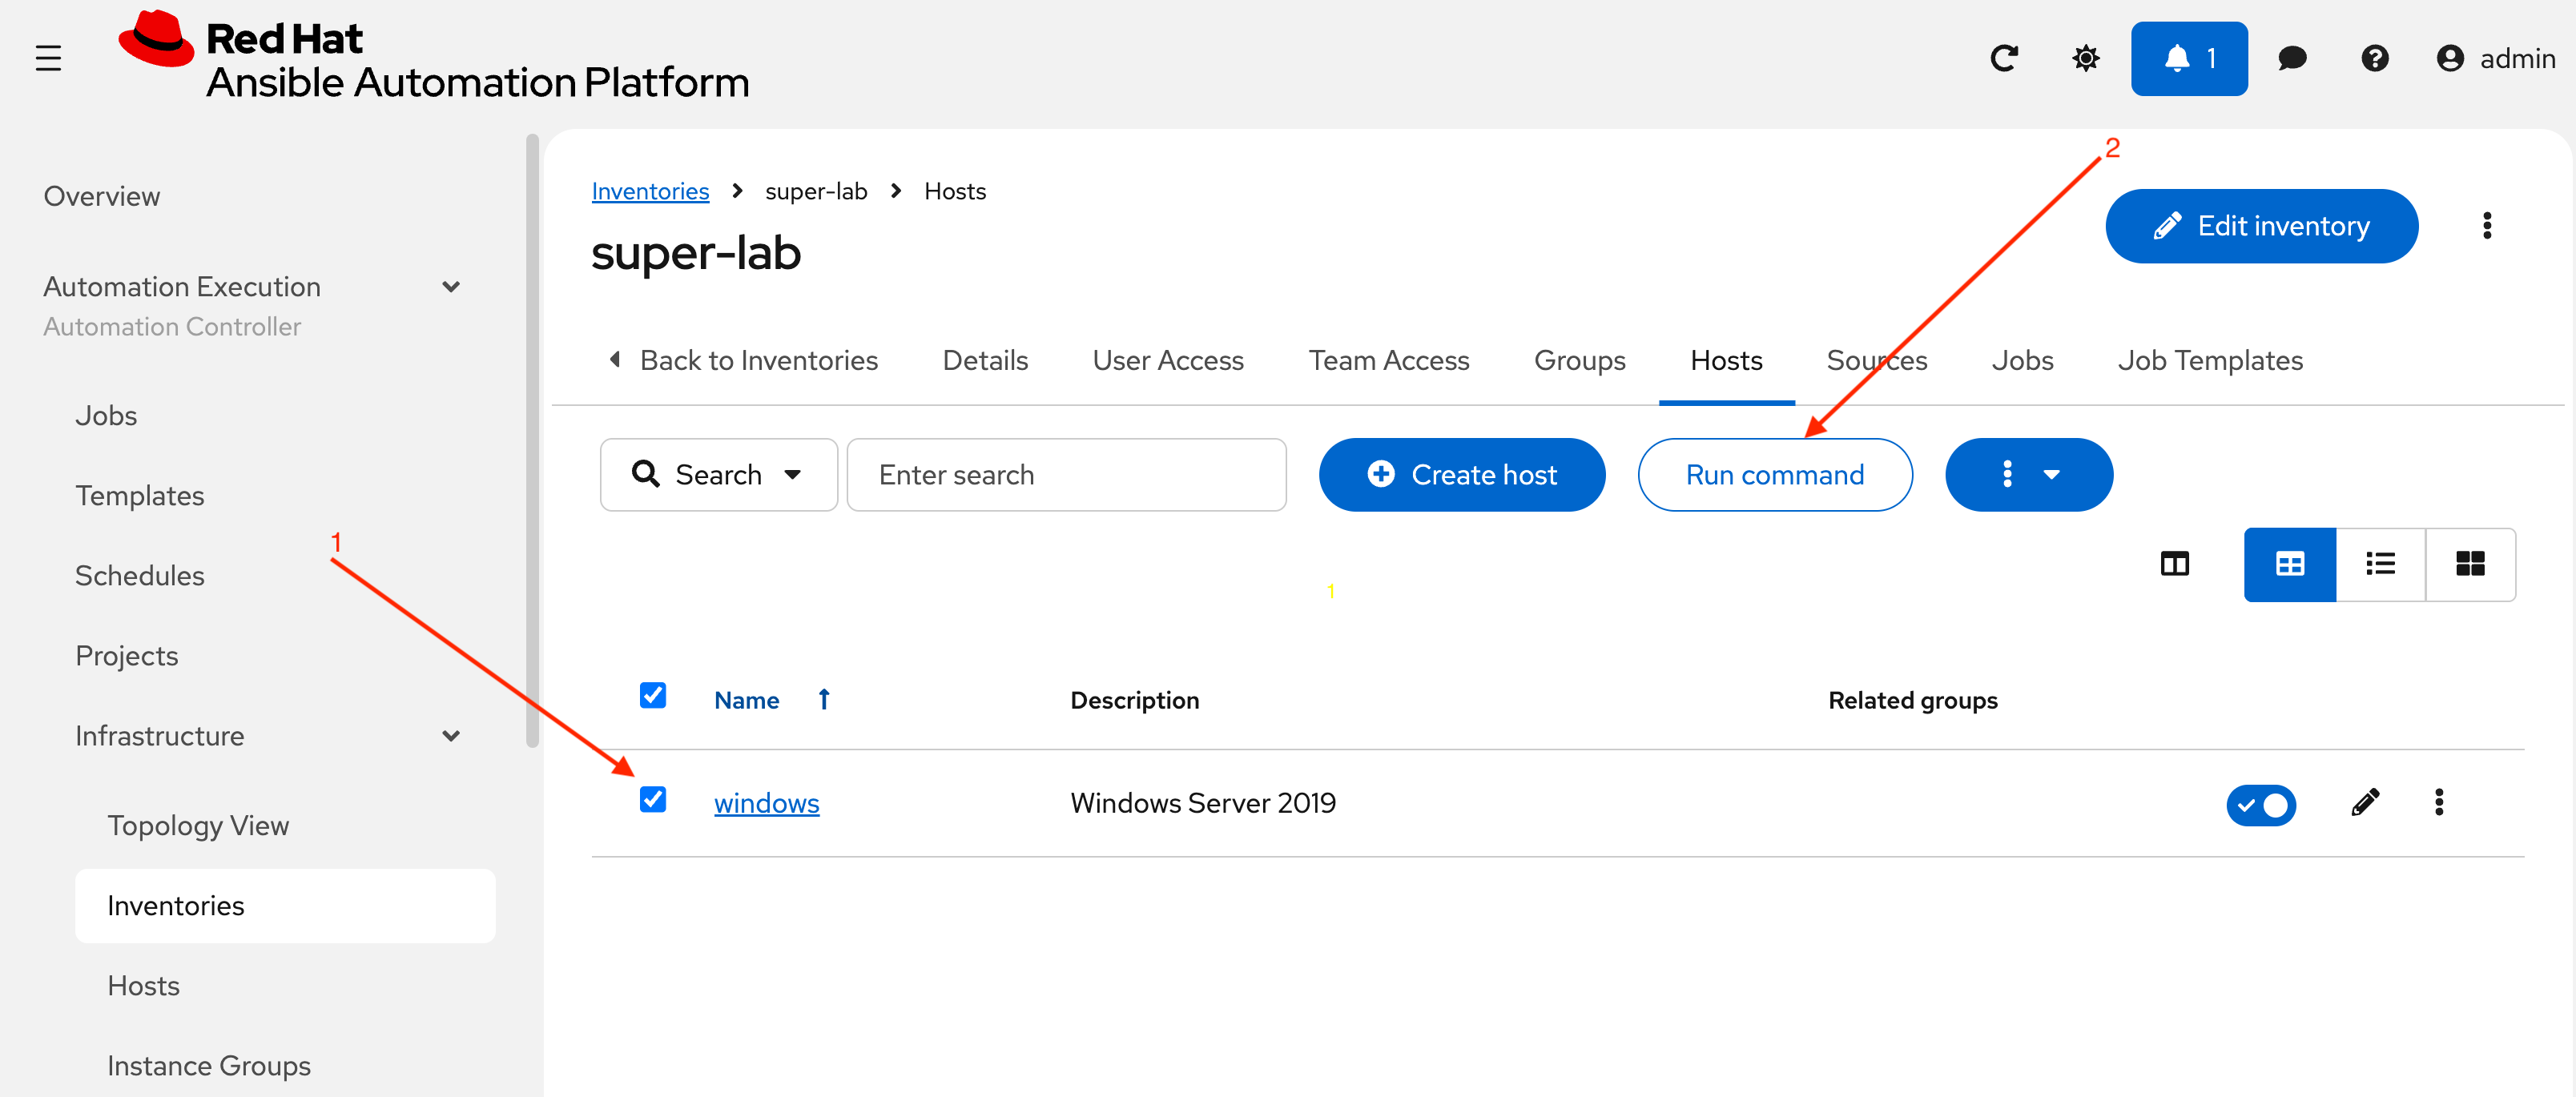2576x1097 pixels.
Task: Click the Run command button
Action: coord(1774,475)
